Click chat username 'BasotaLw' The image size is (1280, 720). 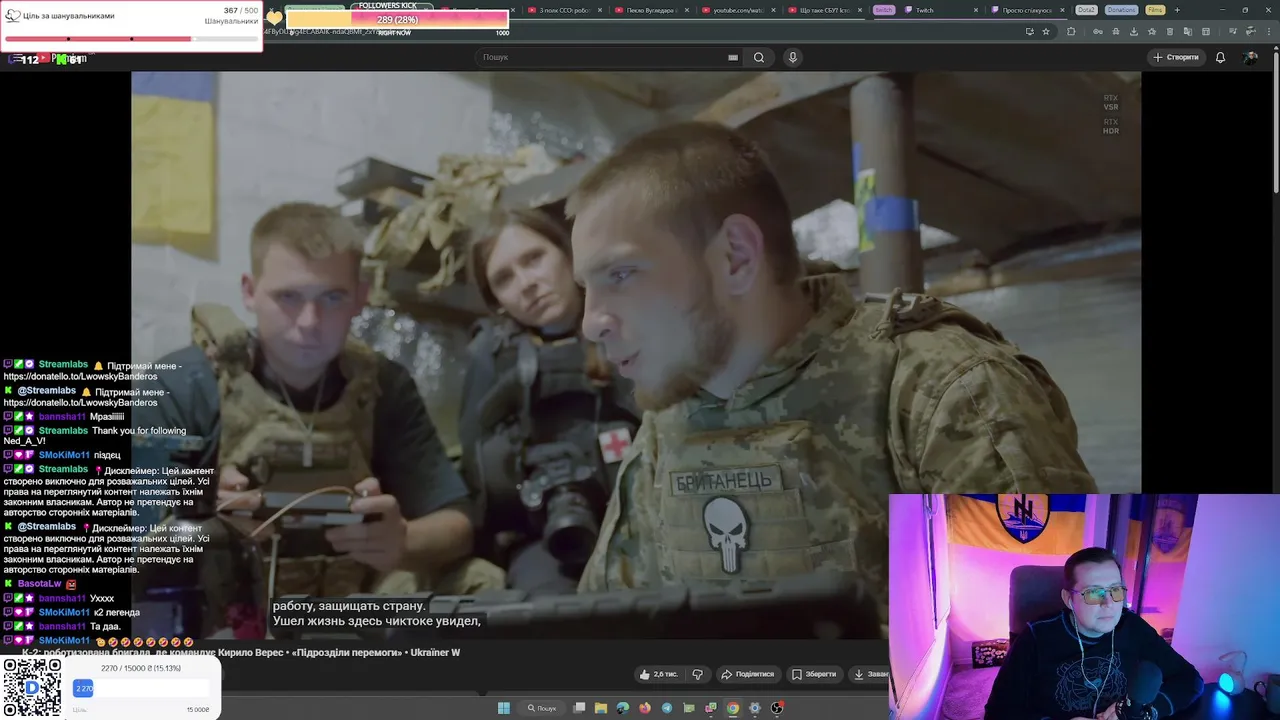pos(40,584)
